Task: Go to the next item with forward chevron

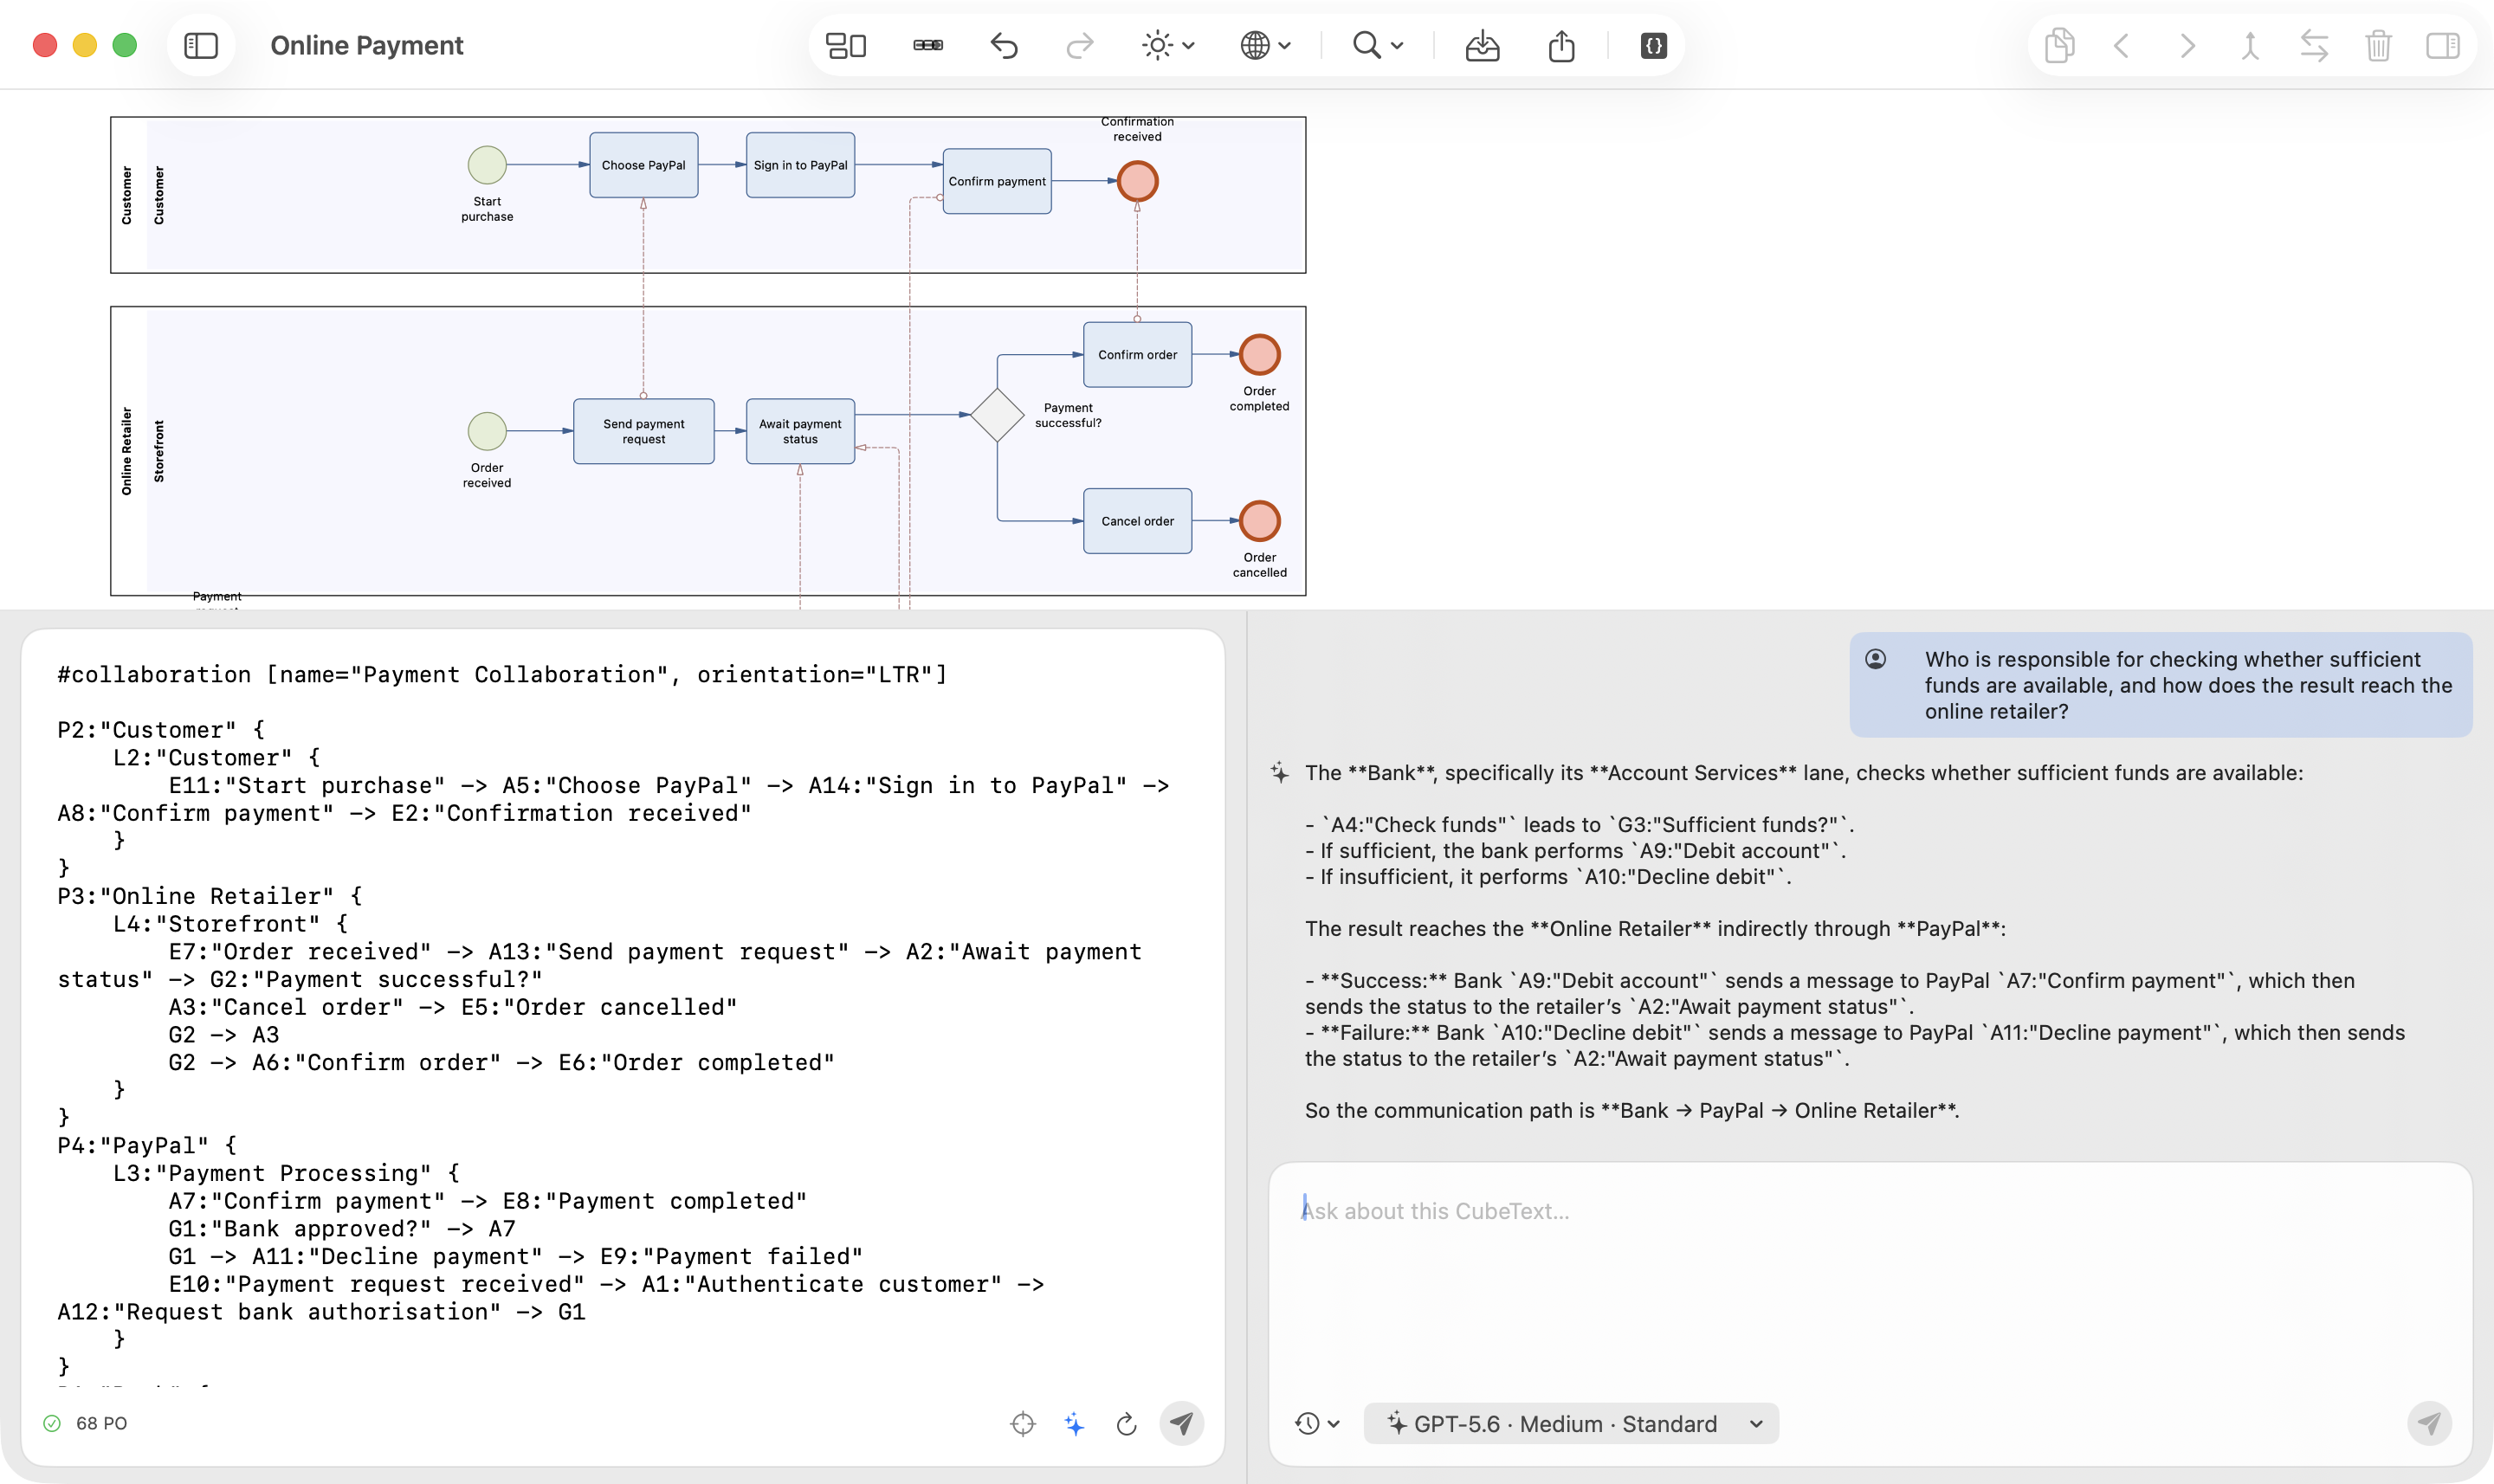Action: tap(2187, 46)
